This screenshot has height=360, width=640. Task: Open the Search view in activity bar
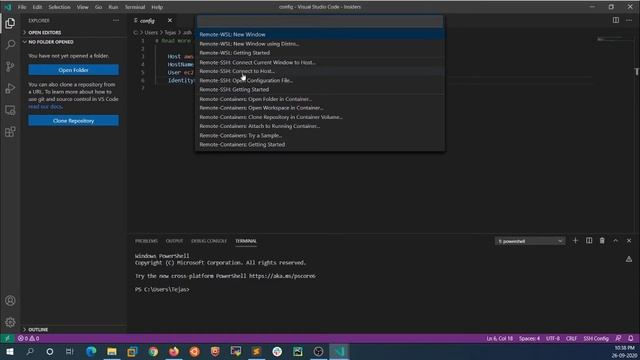[x=10, y=44]
